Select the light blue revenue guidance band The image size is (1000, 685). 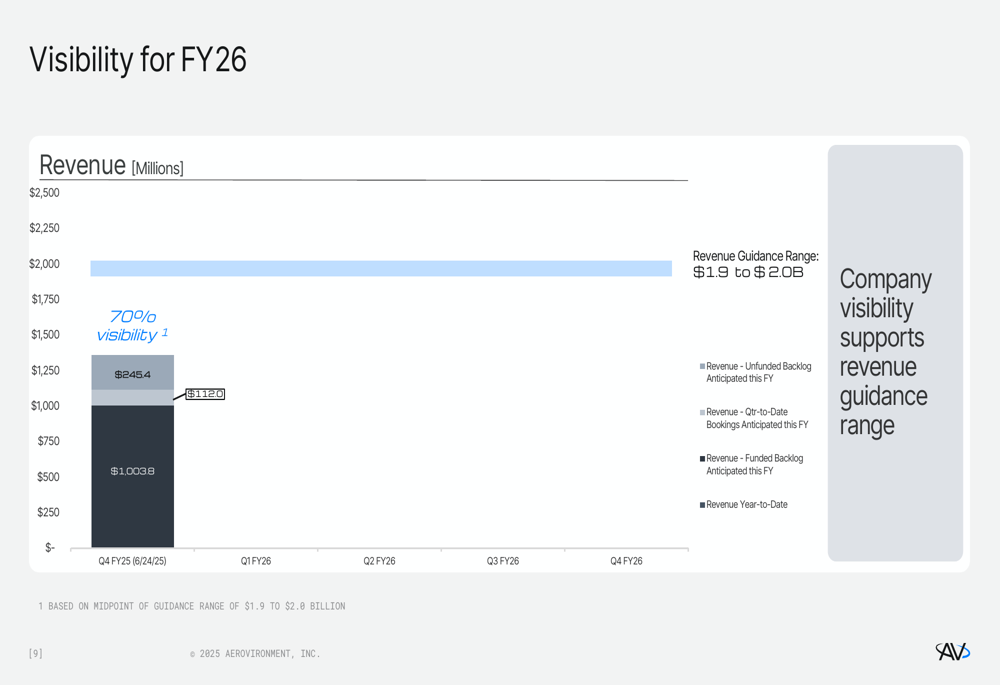[381, 269]
